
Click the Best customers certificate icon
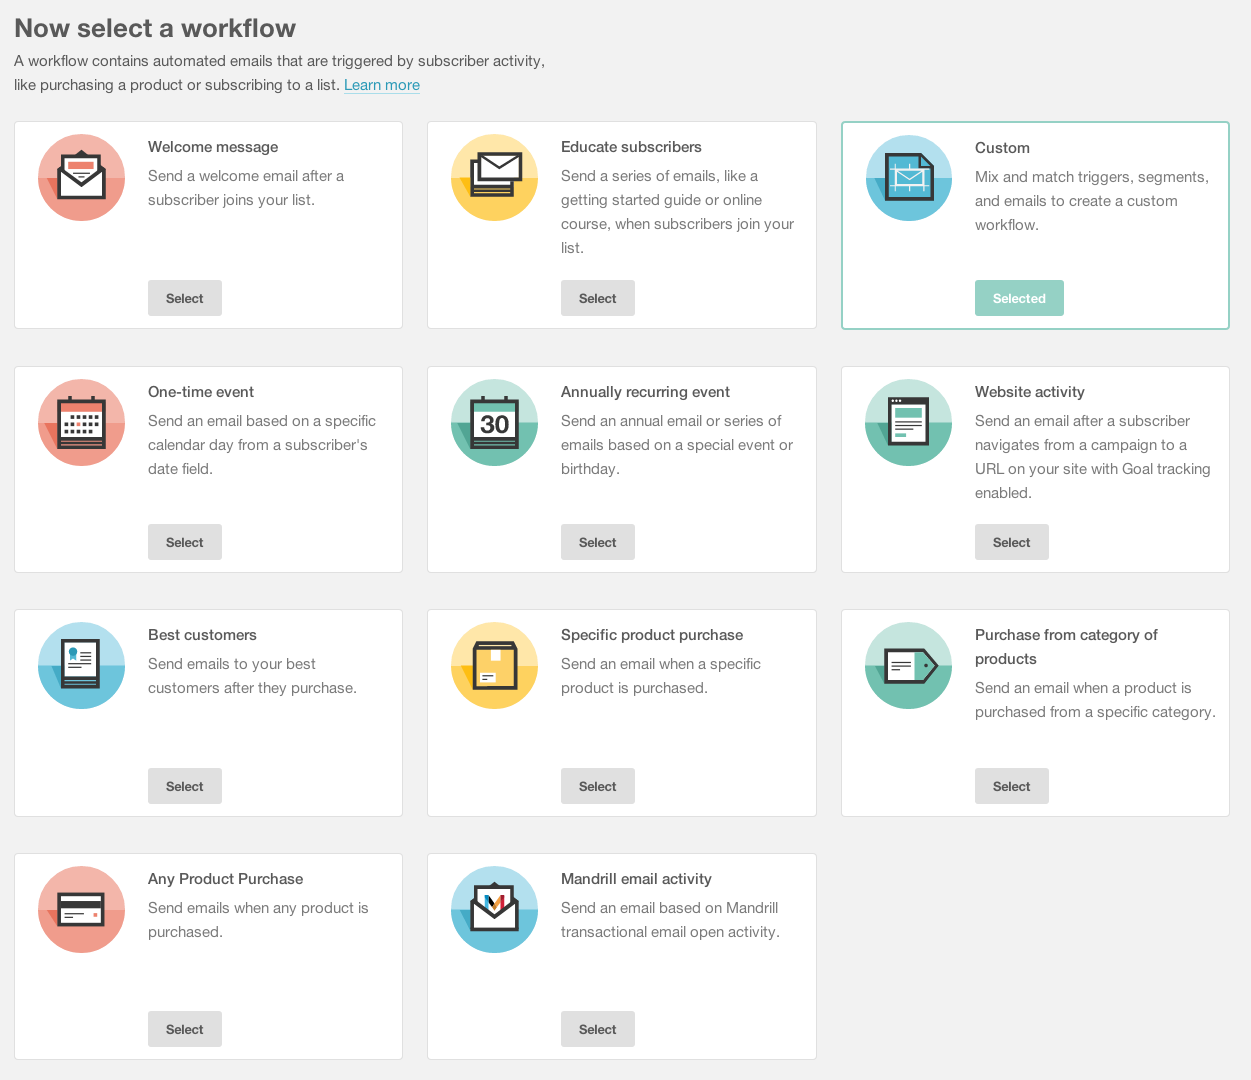click(82, 666)
